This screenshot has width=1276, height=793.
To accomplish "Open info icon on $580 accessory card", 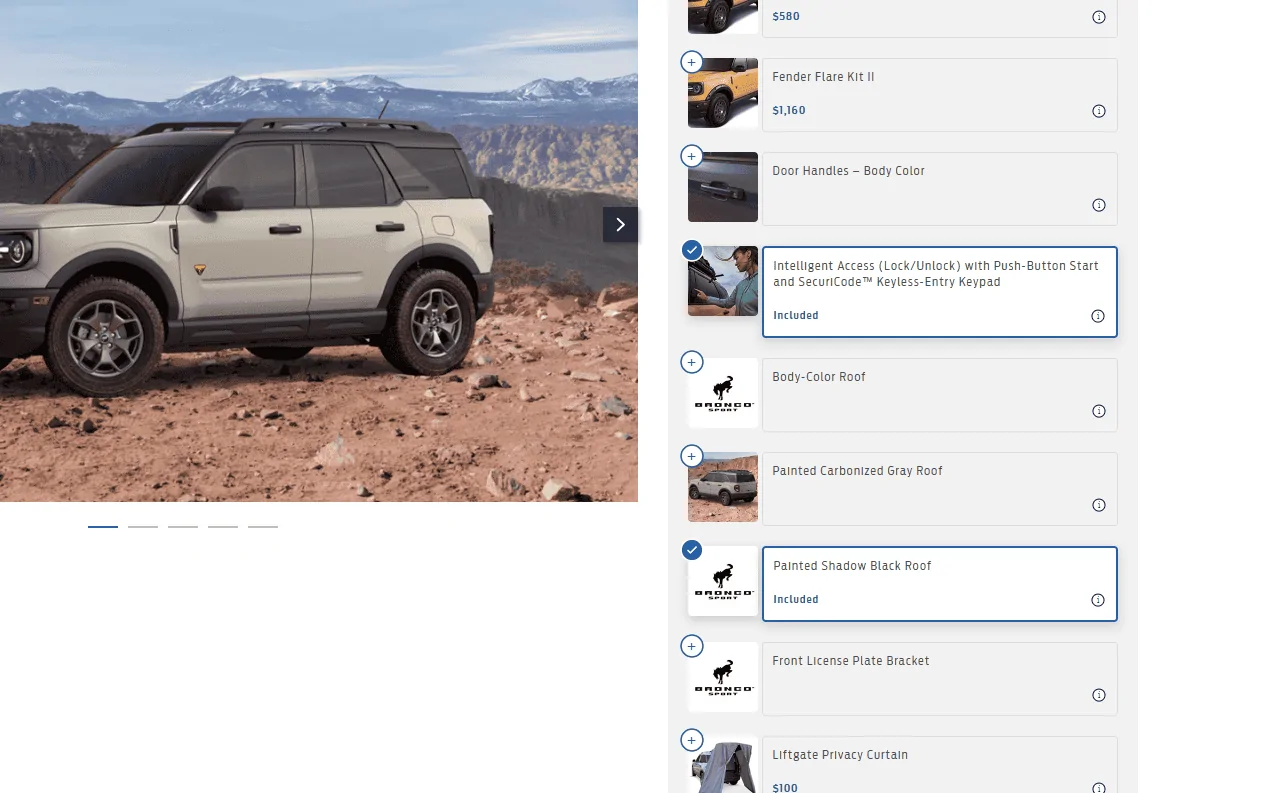I will coord(1098,17).
